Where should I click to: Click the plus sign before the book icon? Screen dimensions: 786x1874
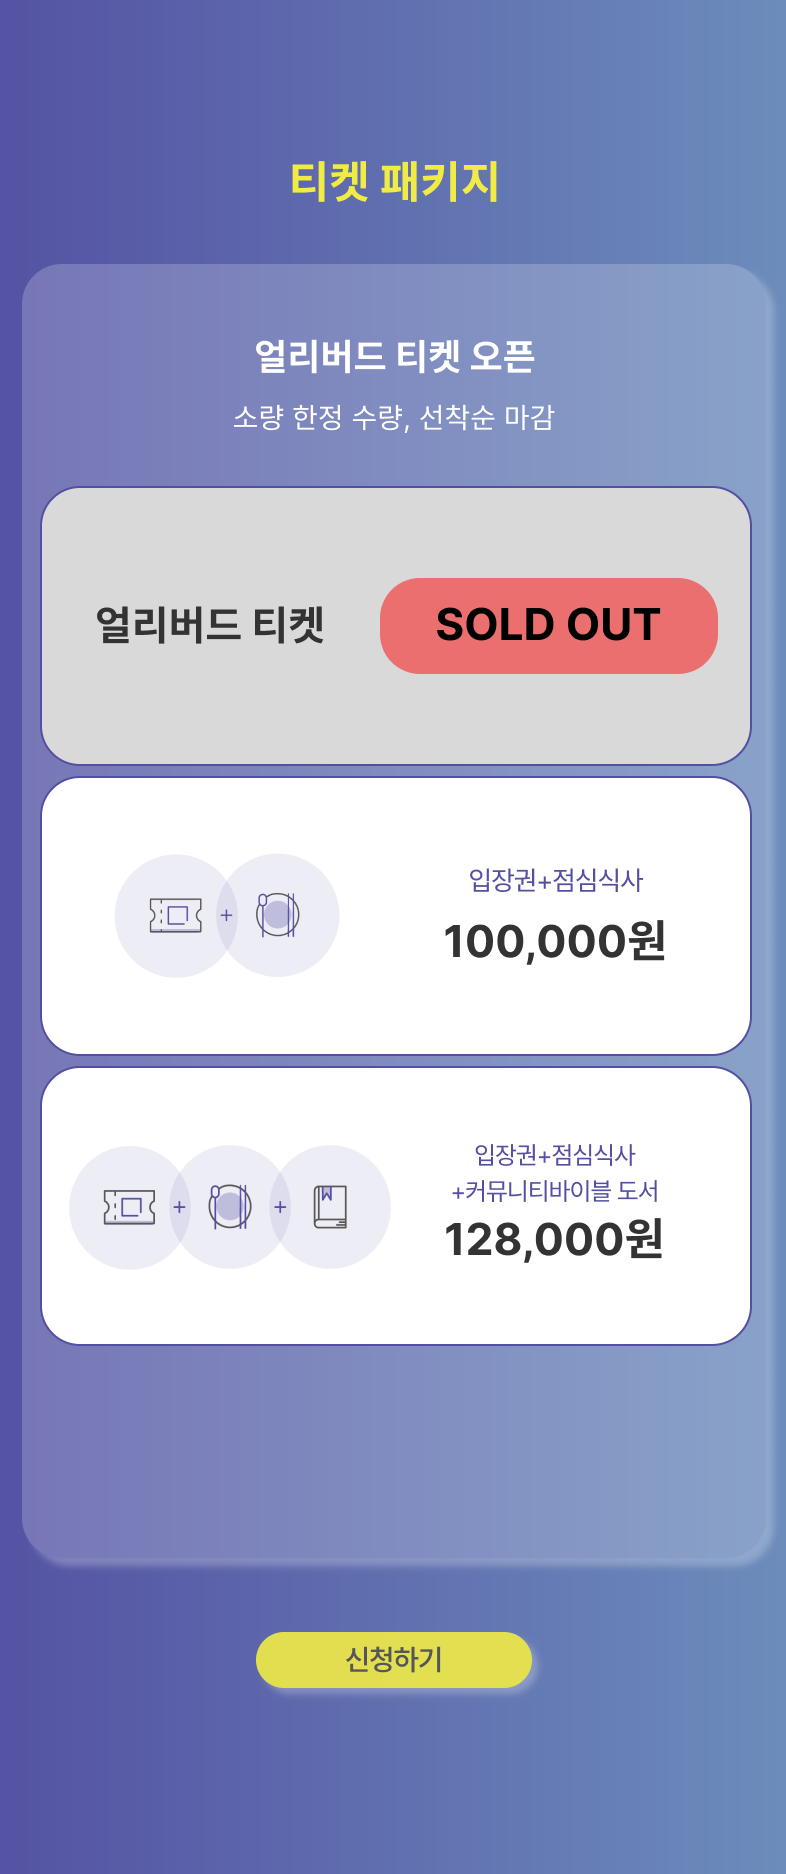coord(280,1207)
